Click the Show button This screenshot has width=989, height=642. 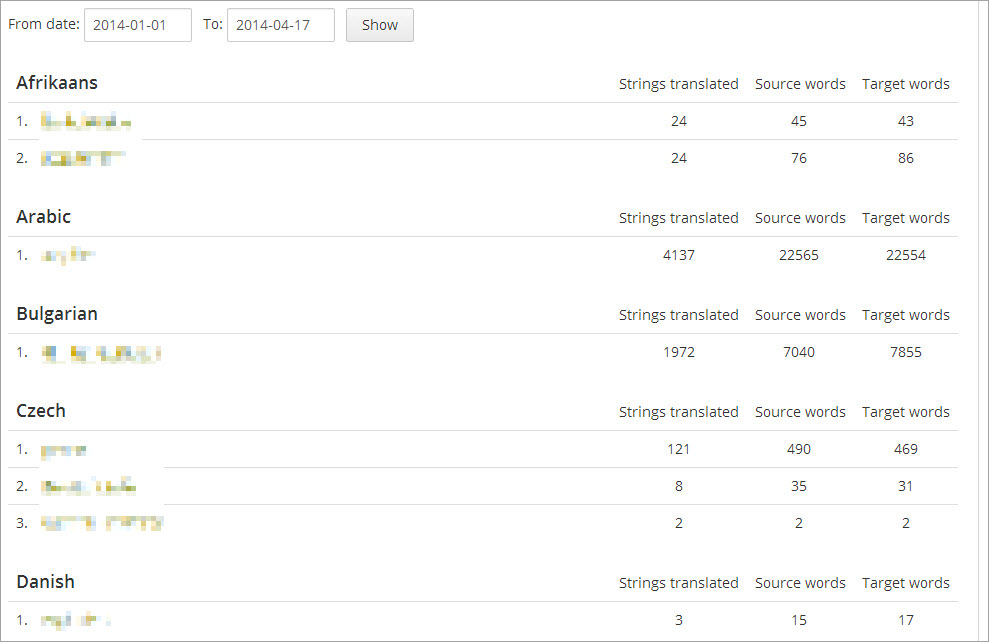pyautogui.click(x=380, y=25)
